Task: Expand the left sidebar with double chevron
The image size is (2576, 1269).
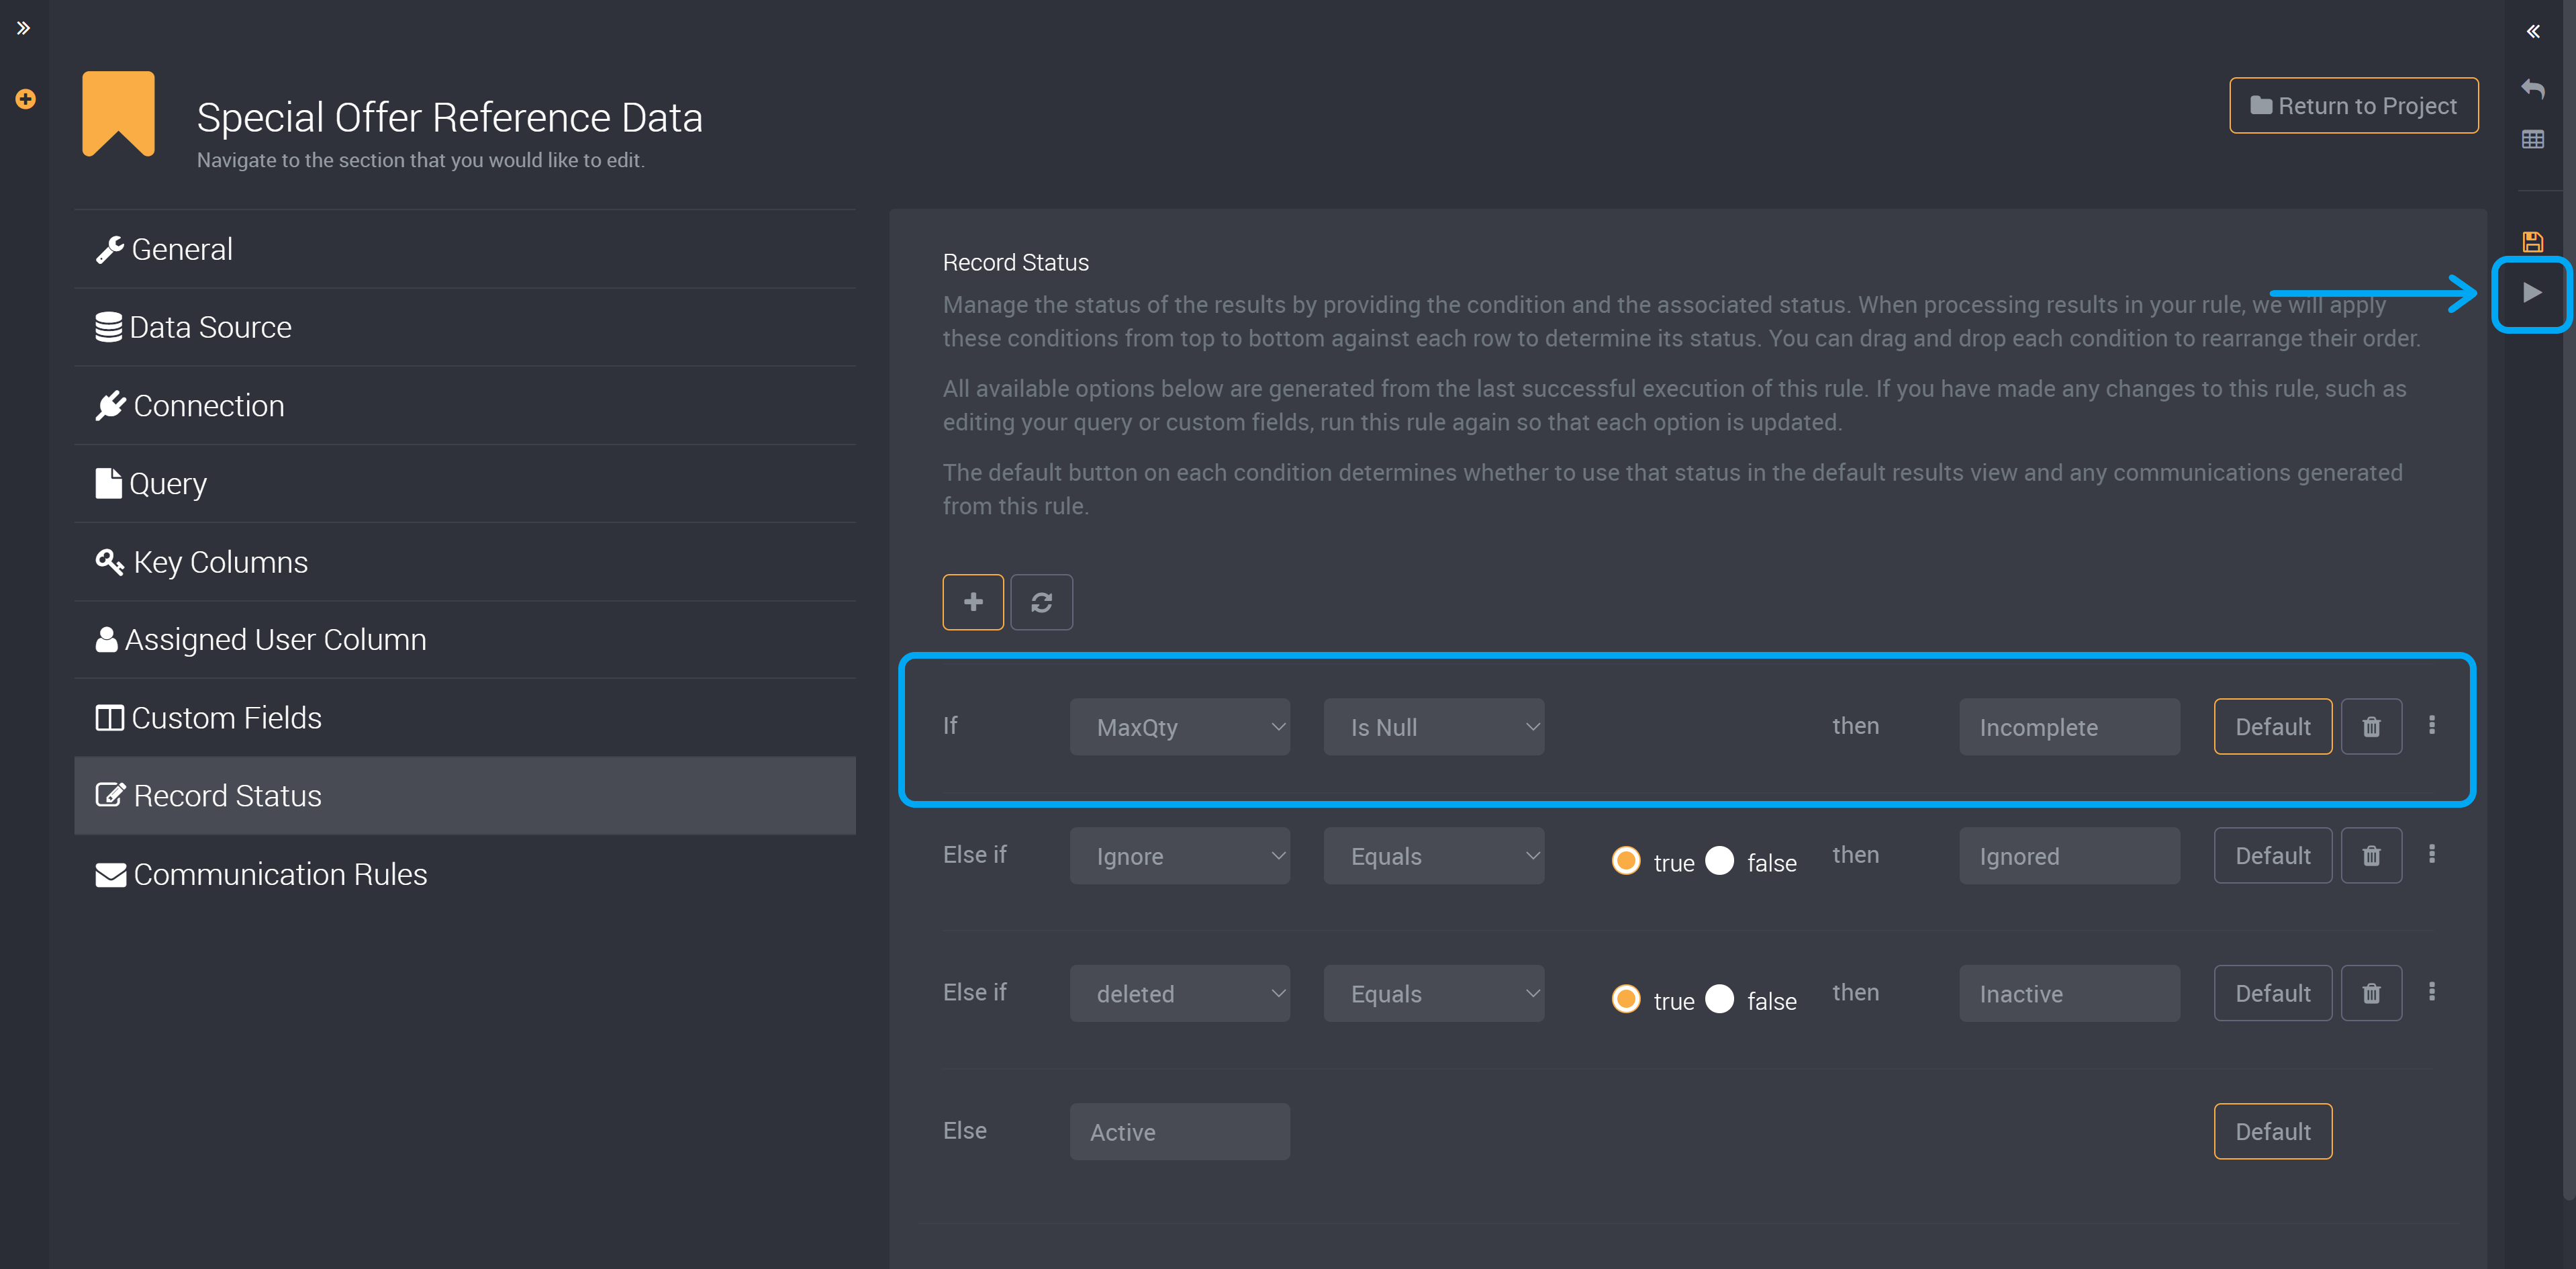Action: (23, 28)
